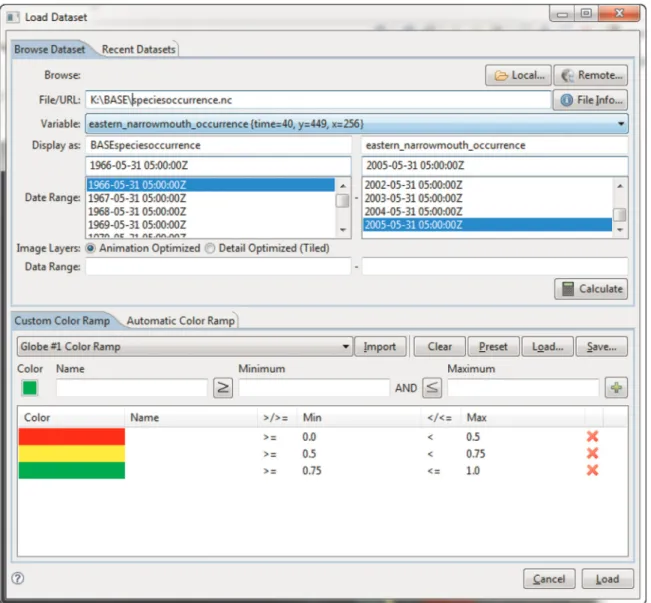
Task: Toggle the minimum greater-than-or-equal operator button
Action: pyautogui.click(x=223, y=388)
